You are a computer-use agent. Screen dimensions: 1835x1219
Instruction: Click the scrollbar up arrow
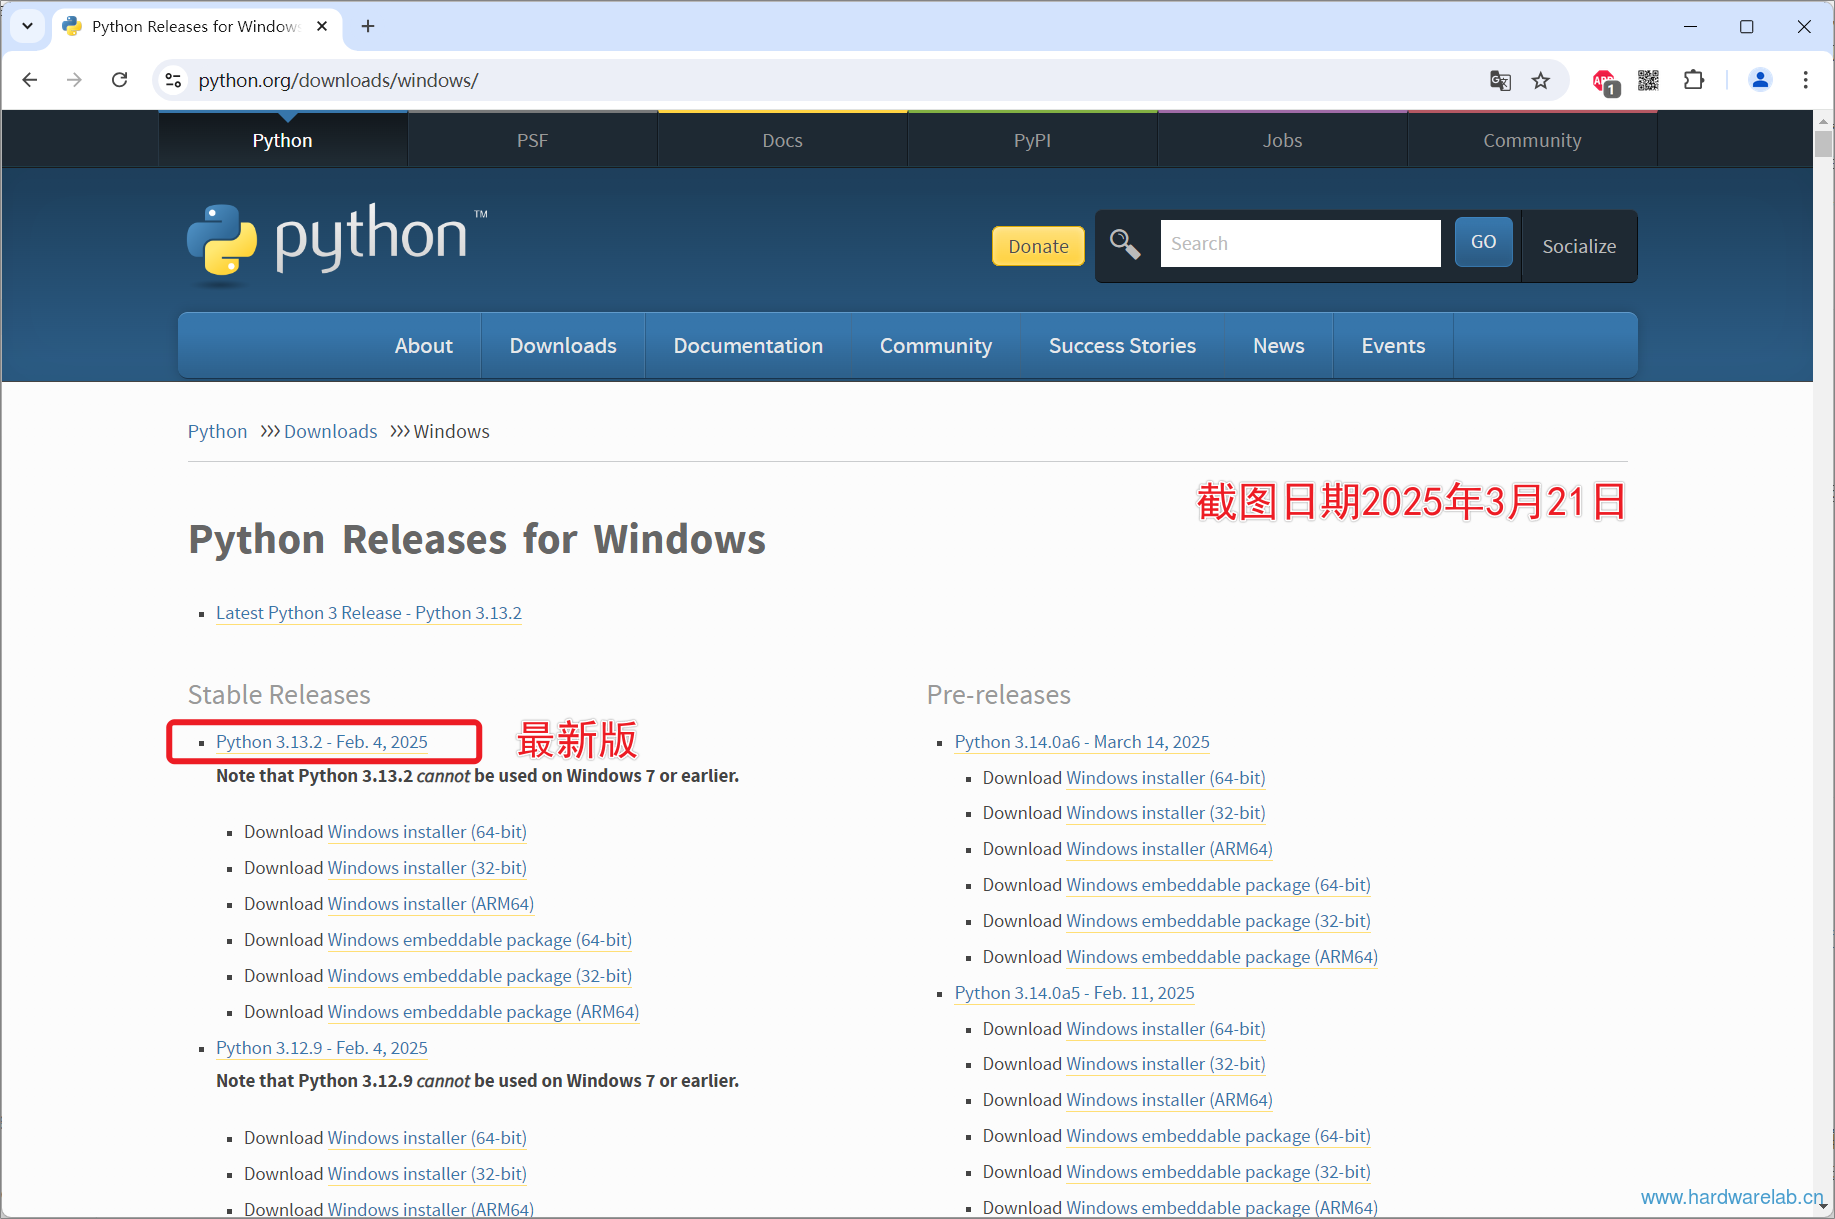1823,121
